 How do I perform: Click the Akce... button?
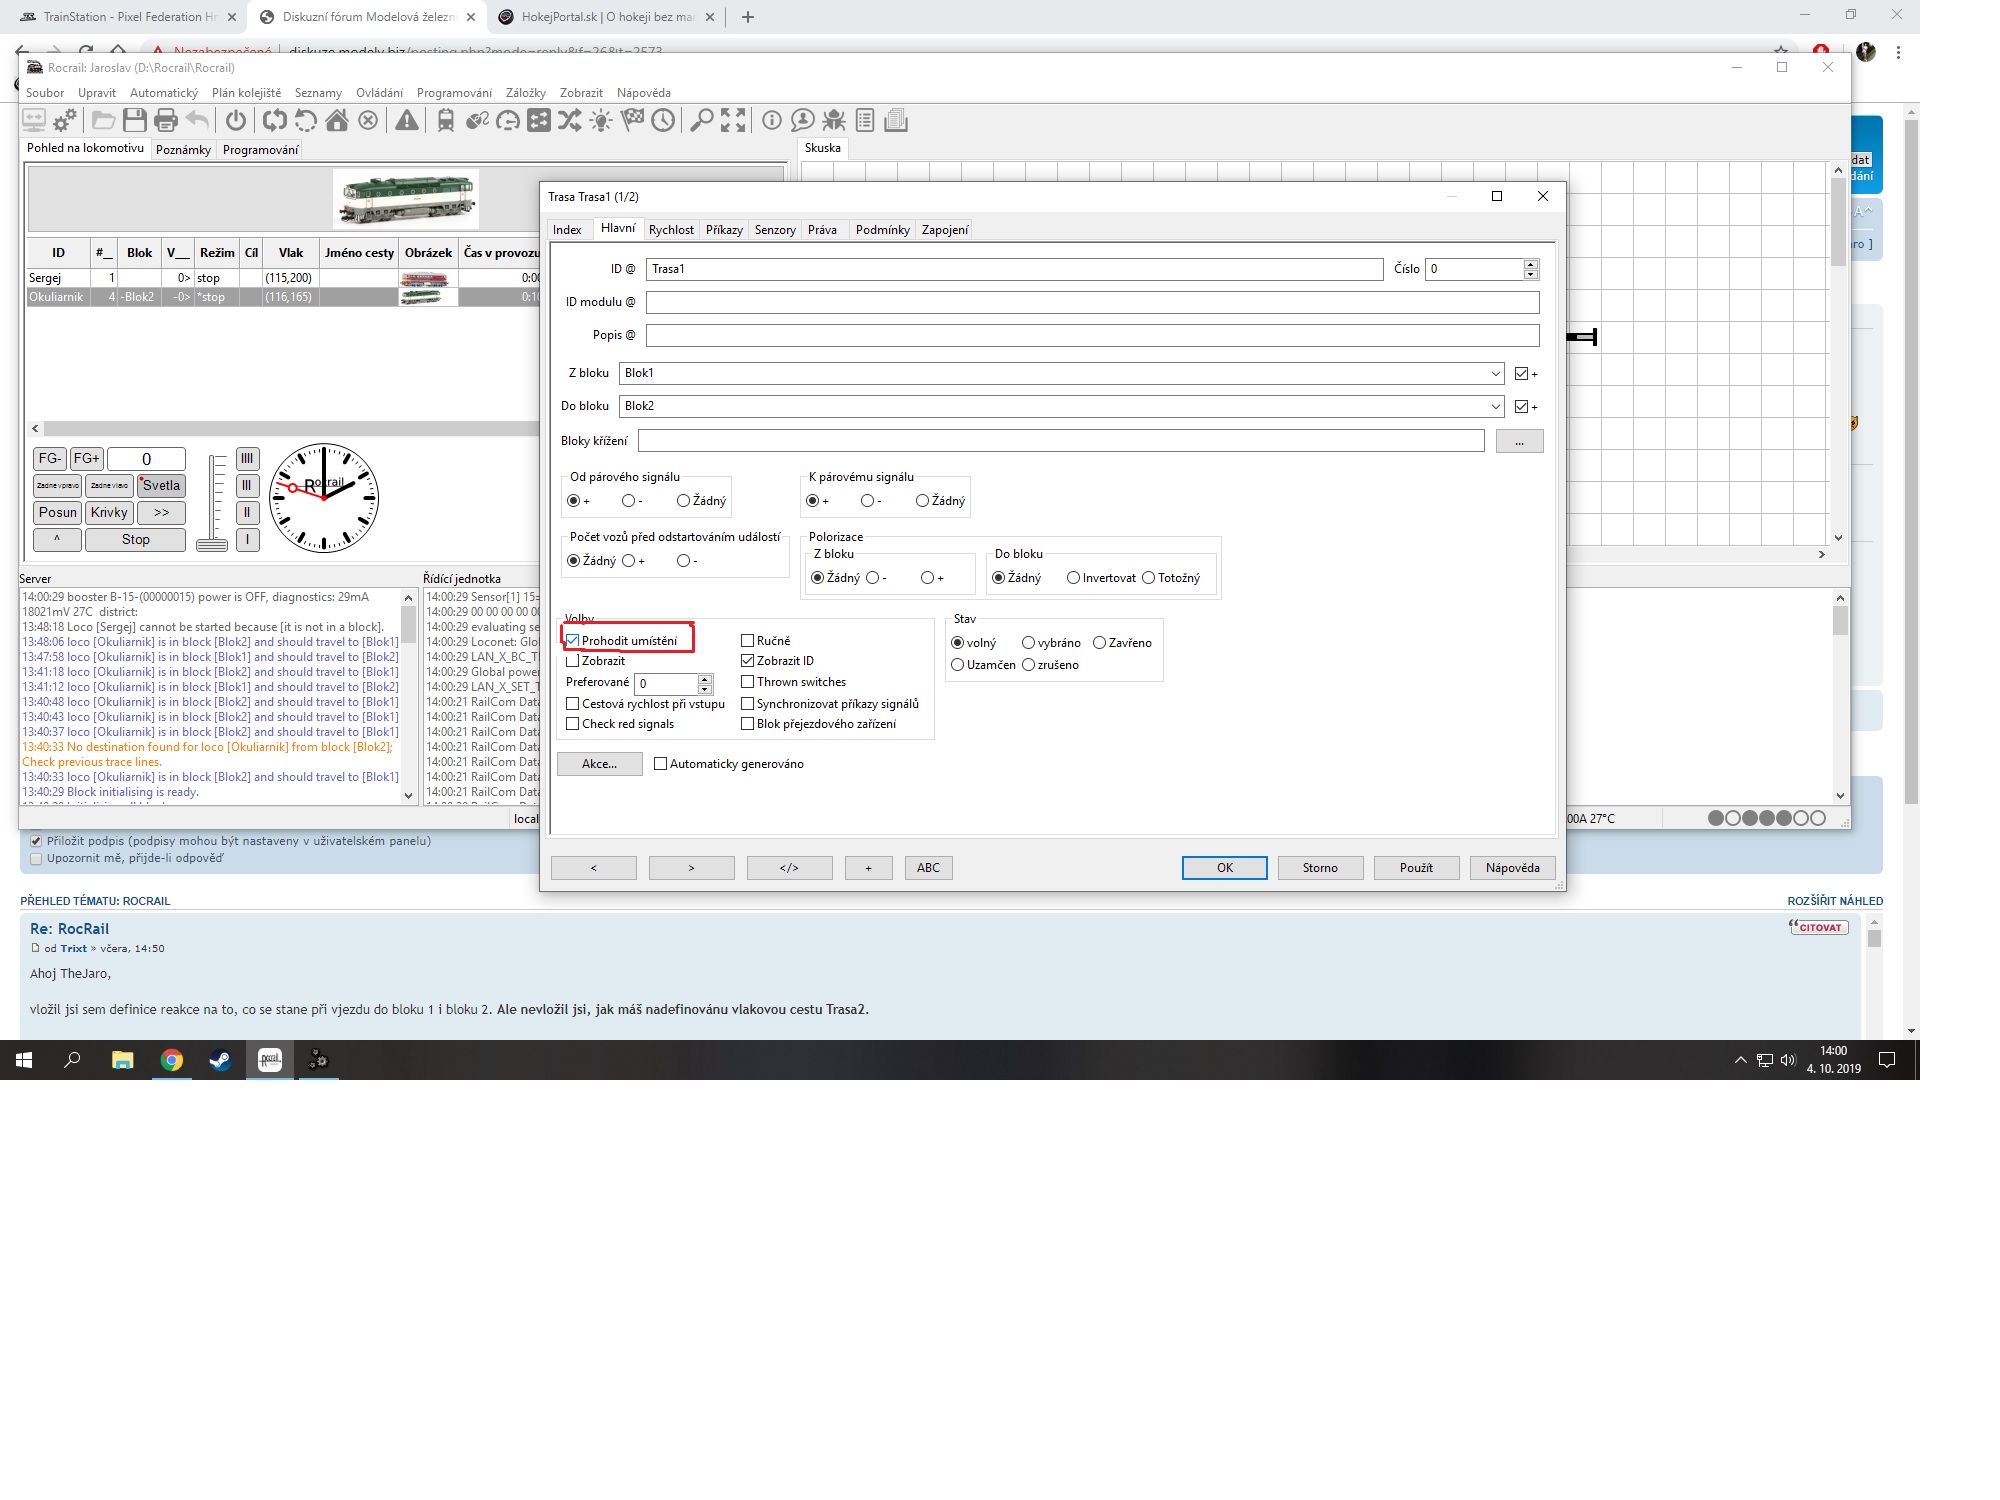599,764
